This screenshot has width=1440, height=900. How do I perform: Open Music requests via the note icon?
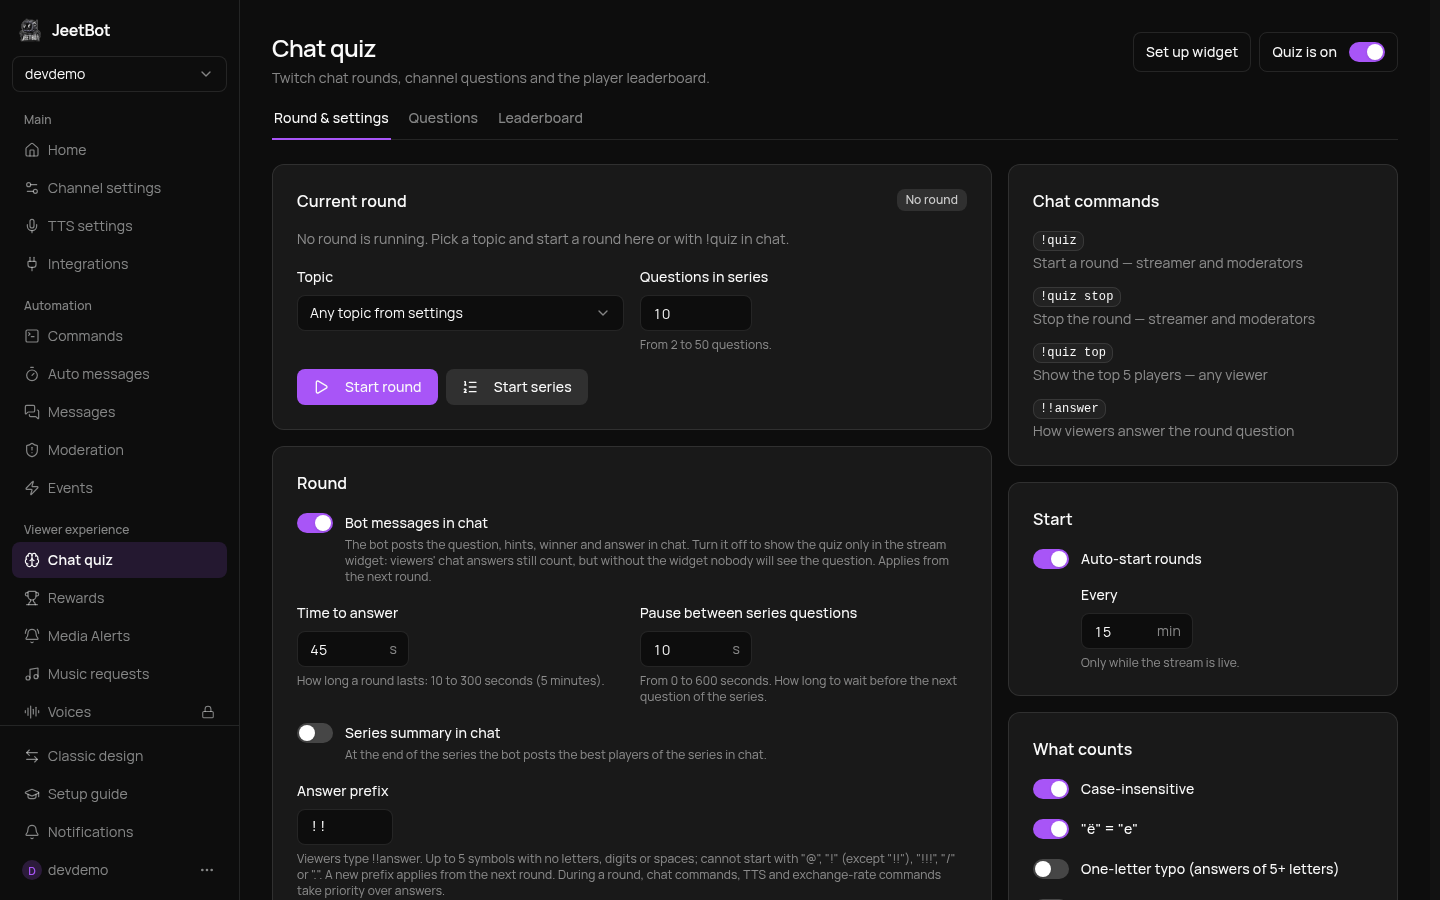[x=32, y=674]
